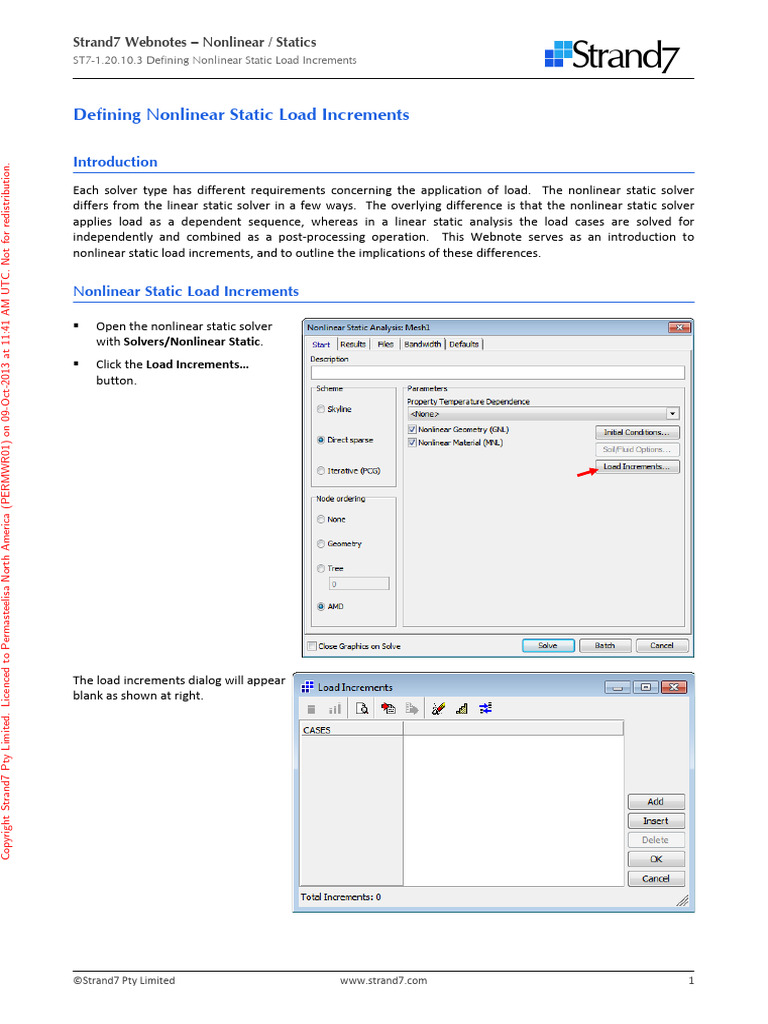768x1024 pixels.
Task: Choose None for node ordering
Action: click(331, 520)
